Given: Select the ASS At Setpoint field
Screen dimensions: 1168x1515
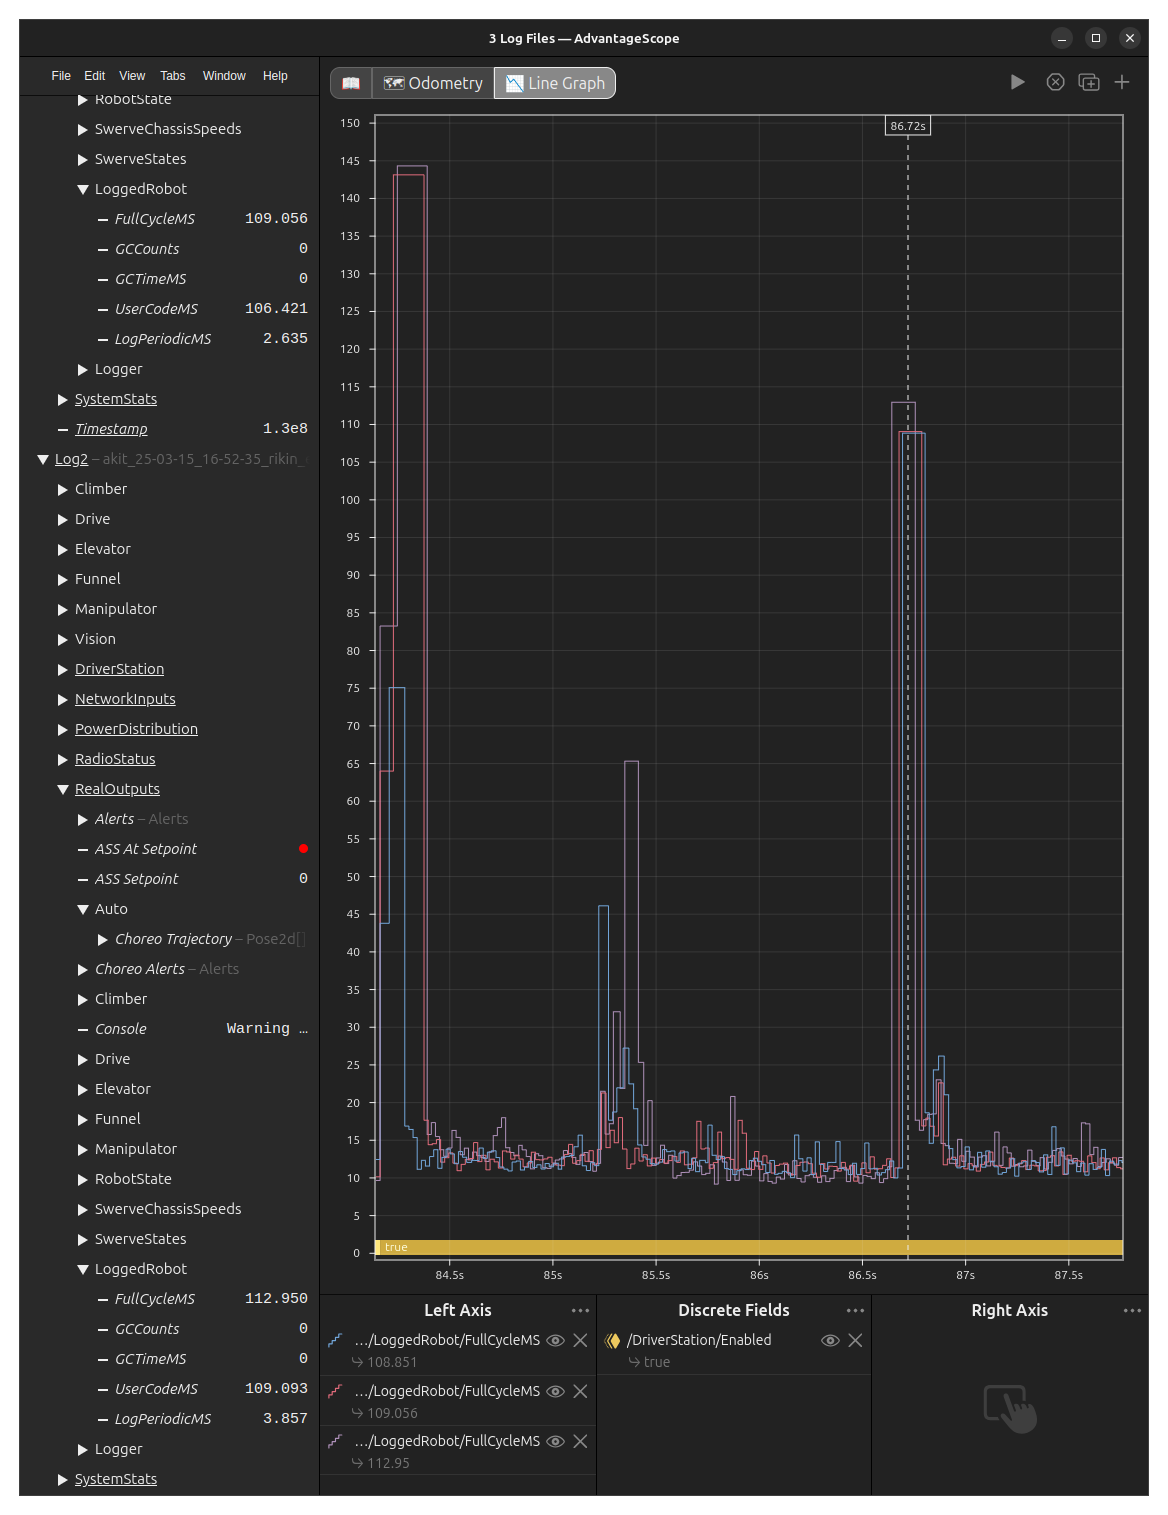Looking at the screenshot, I should 146,849.
